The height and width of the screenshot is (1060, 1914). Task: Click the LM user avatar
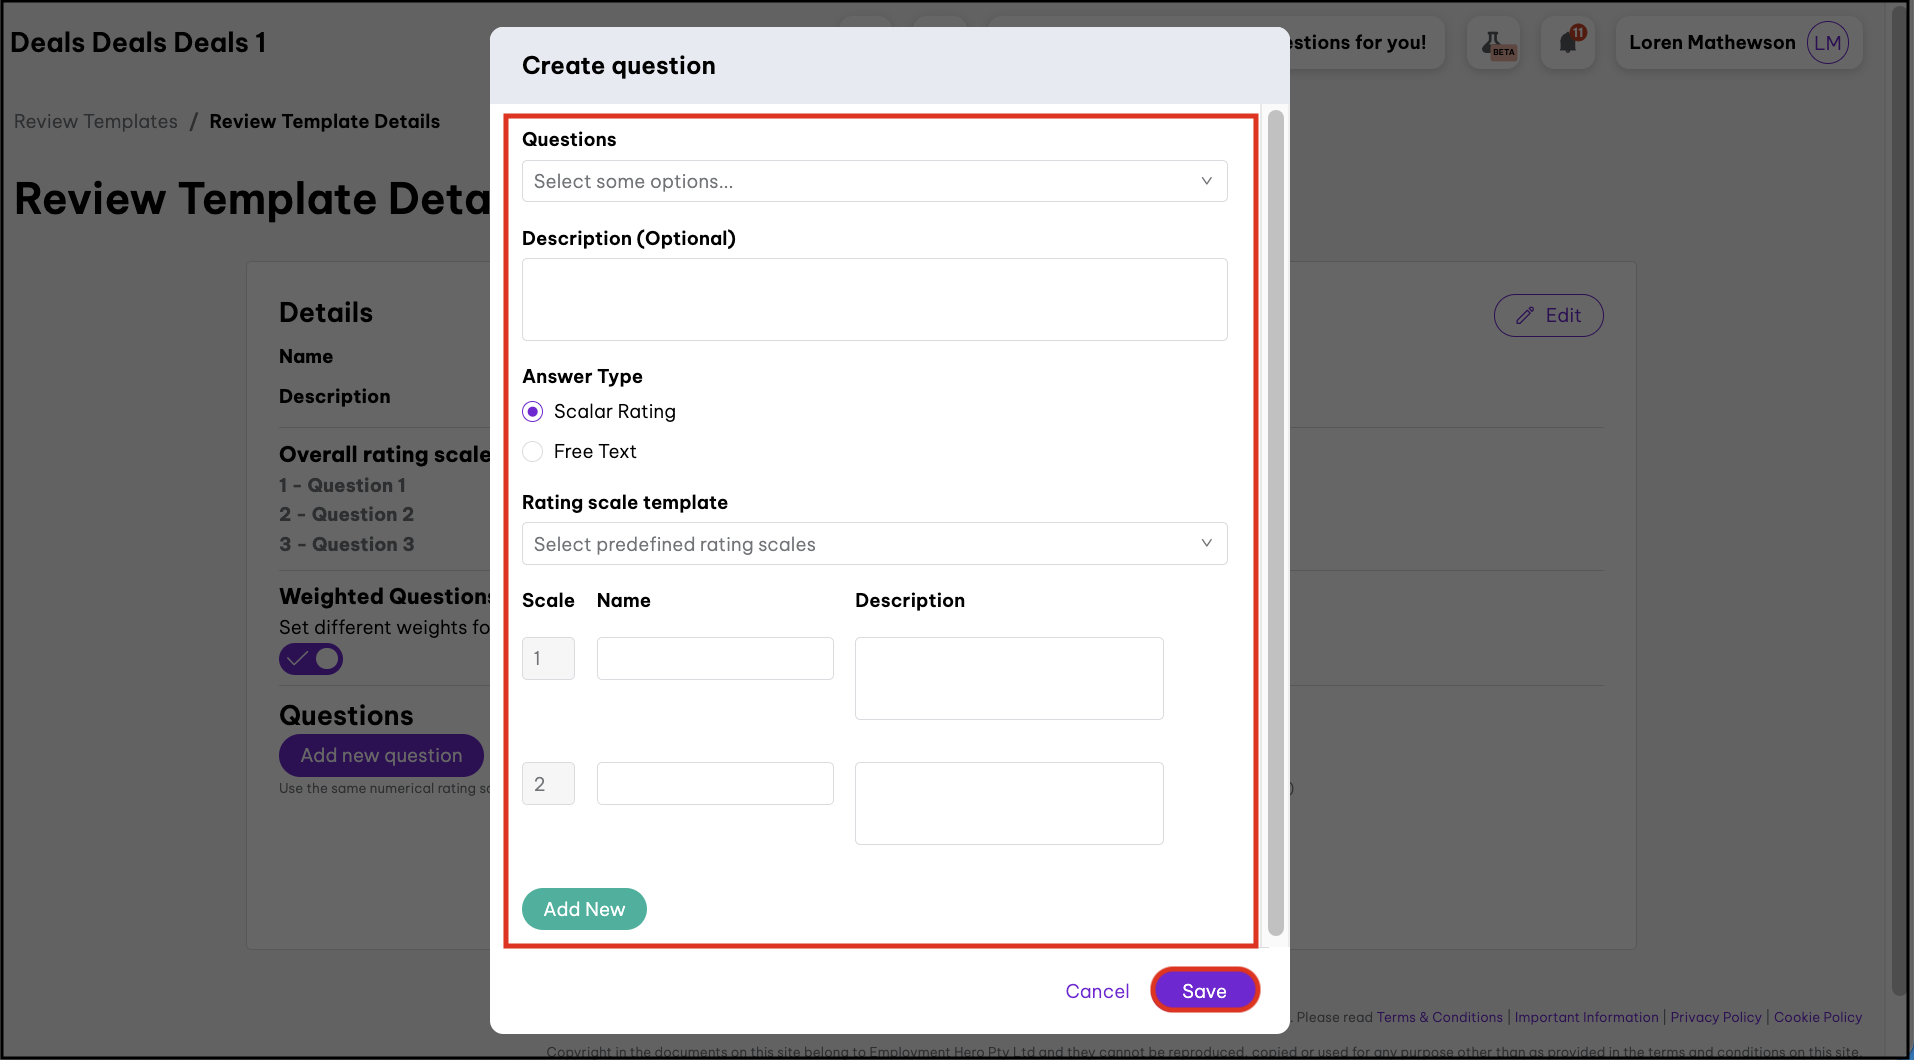tap(1827, 43)
